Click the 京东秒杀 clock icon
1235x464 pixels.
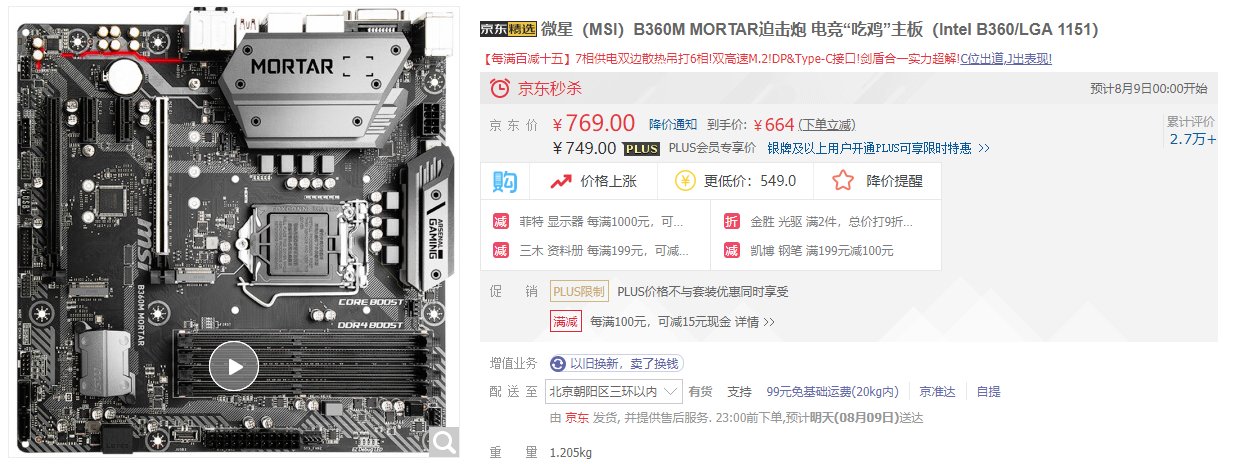499,88
